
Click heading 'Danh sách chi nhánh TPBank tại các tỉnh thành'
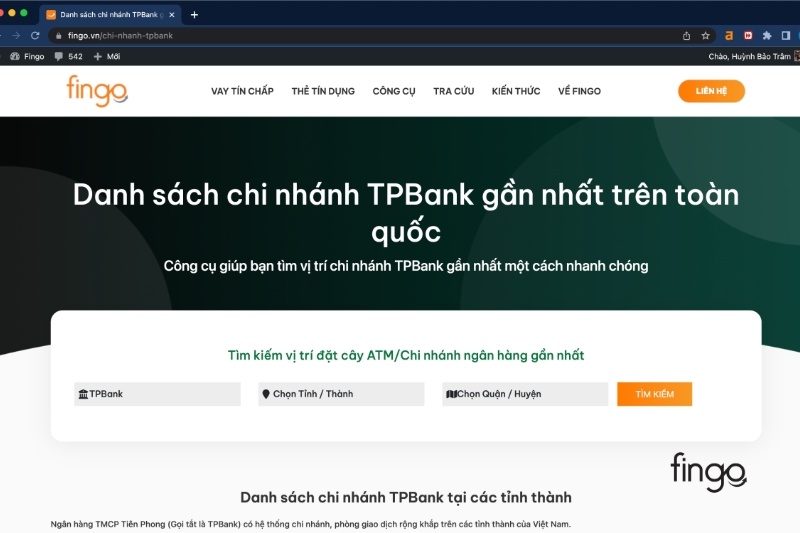click(x=406, y=497)
